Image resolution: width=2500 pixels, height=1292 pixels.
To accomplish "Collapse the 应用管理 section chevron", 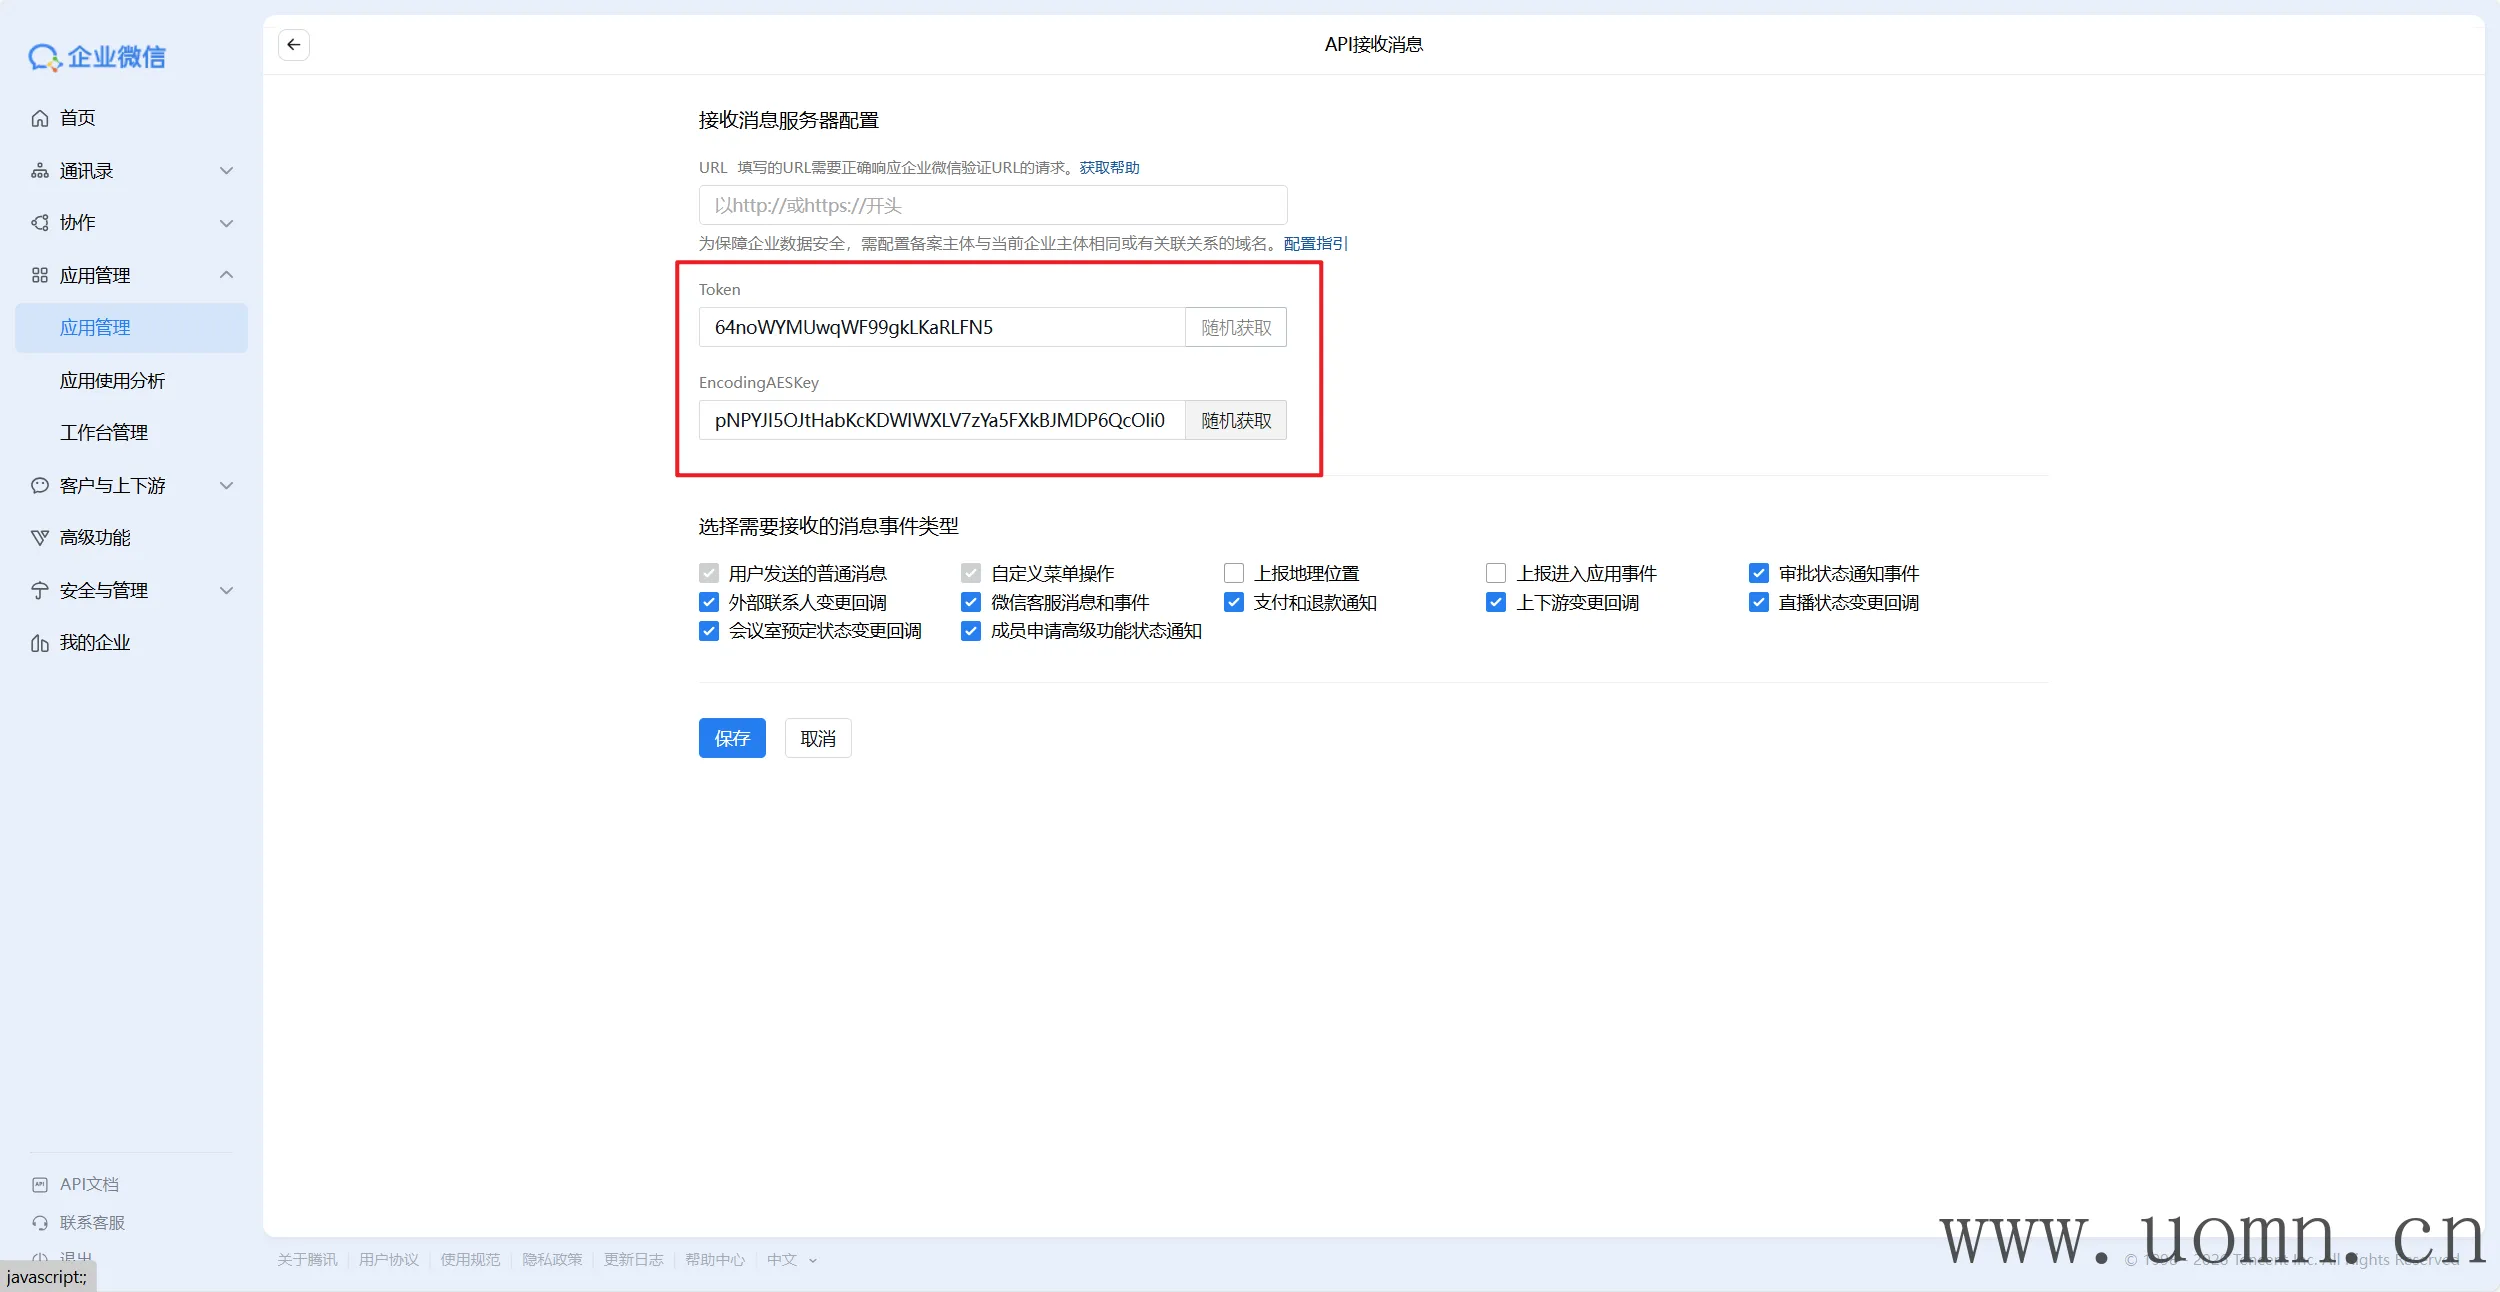I will (227, 275).
